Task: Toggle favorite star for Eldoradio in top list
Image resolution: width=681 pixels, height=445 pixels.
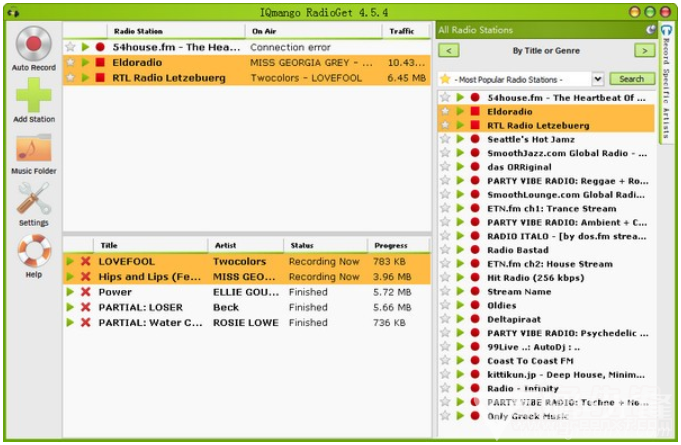Action: pos(70,62)
